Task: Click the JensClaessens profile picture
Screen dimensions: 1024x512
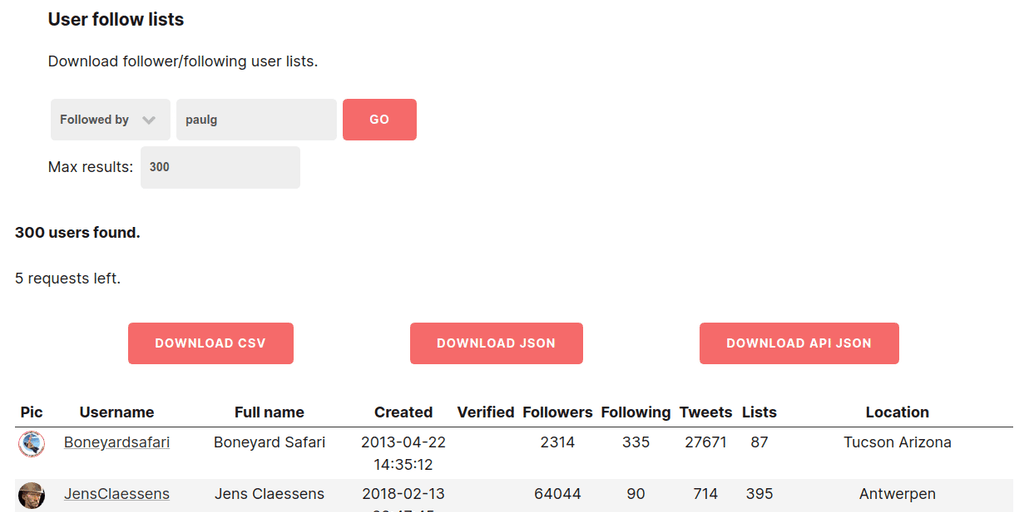Action: pyautogui.click(x=32, y=495)
